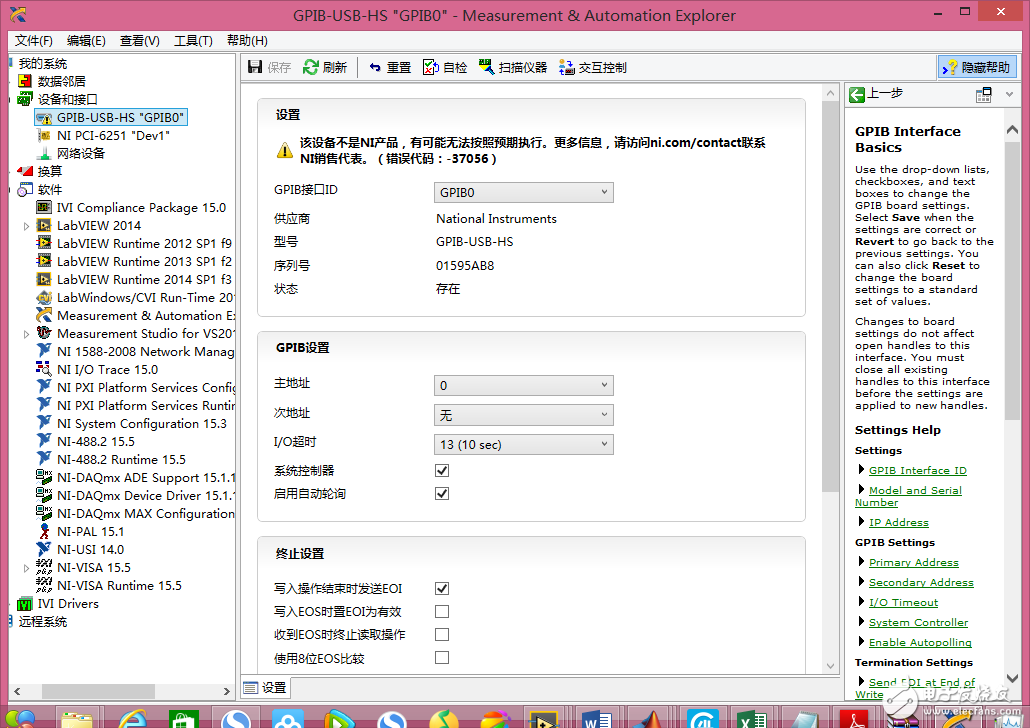
Task: Click the Refresh (刷新) green arrows icon
Action: (310, 67)
